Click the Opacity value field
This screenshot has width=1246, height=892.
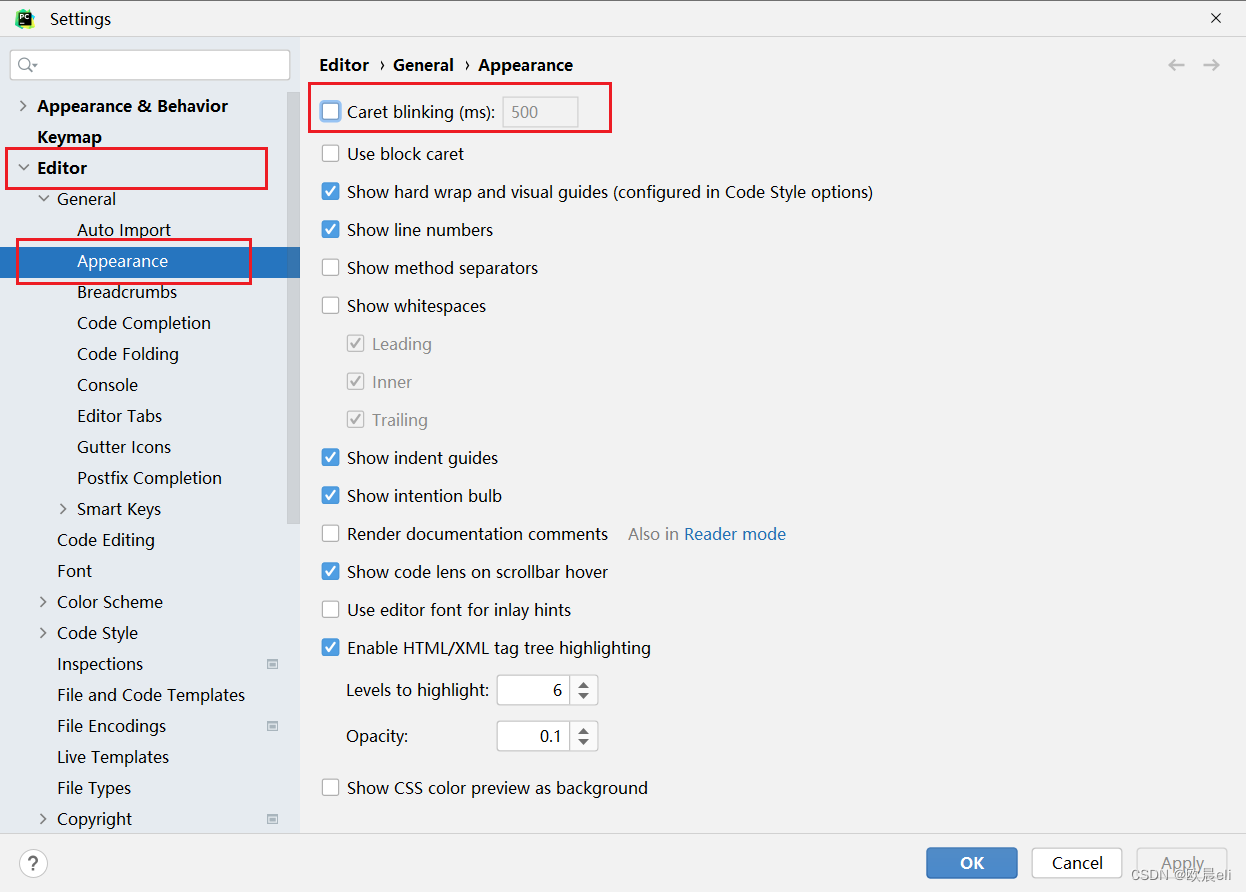tap(534, 736)
